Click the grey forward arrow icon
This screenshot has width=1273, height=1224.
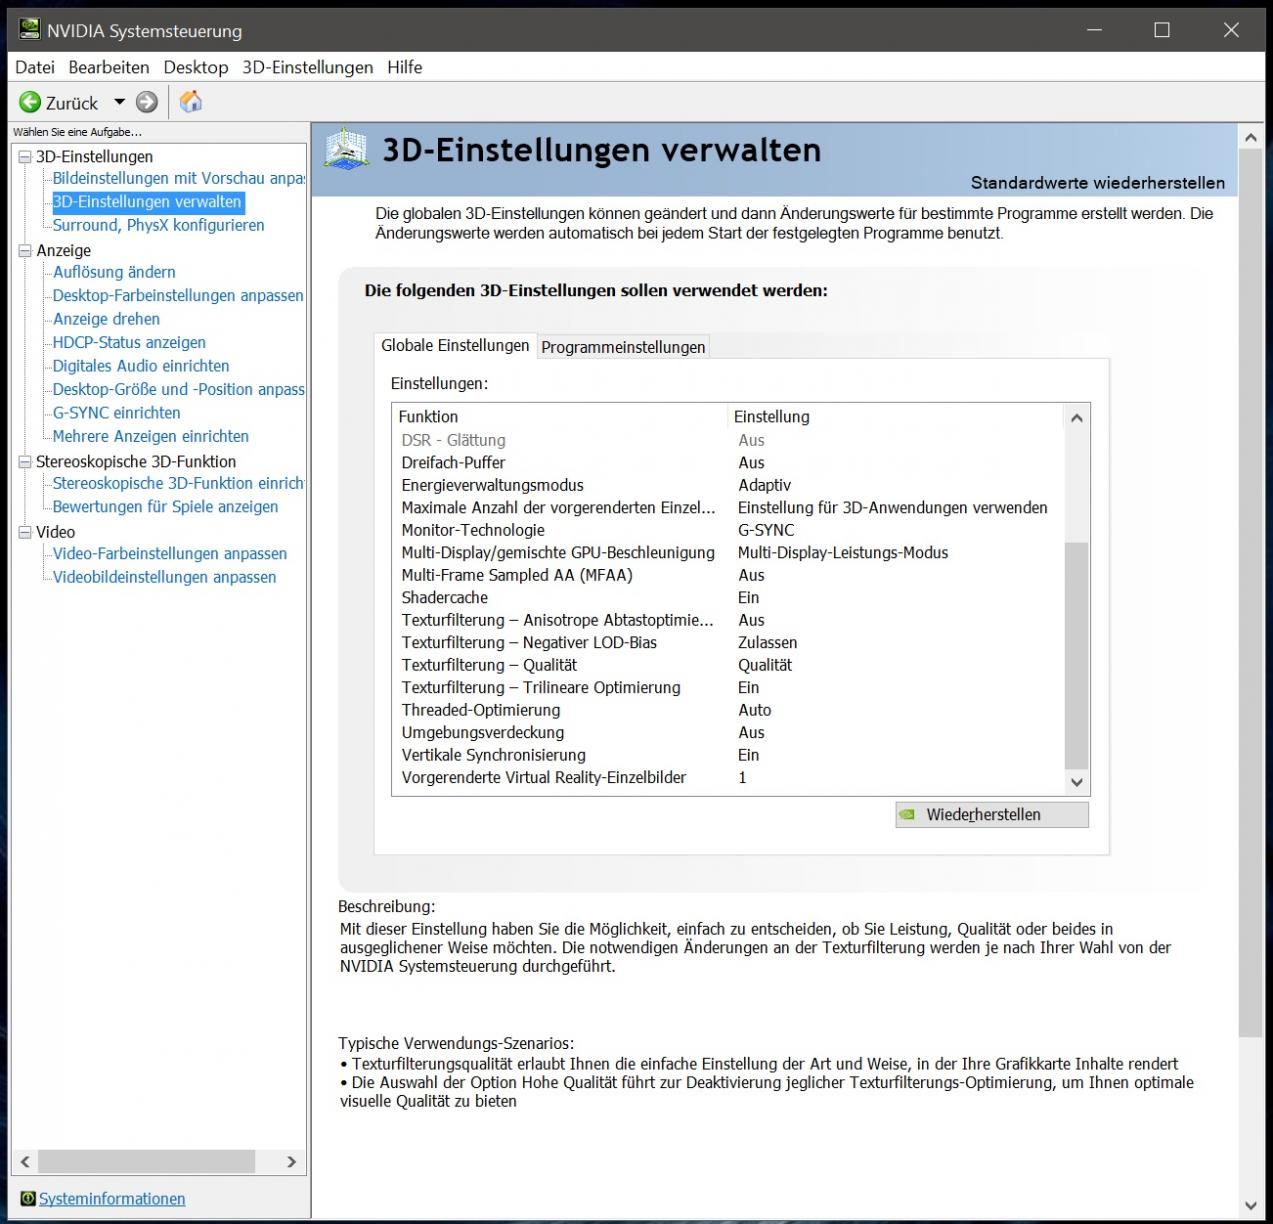(x=147, y=102)
